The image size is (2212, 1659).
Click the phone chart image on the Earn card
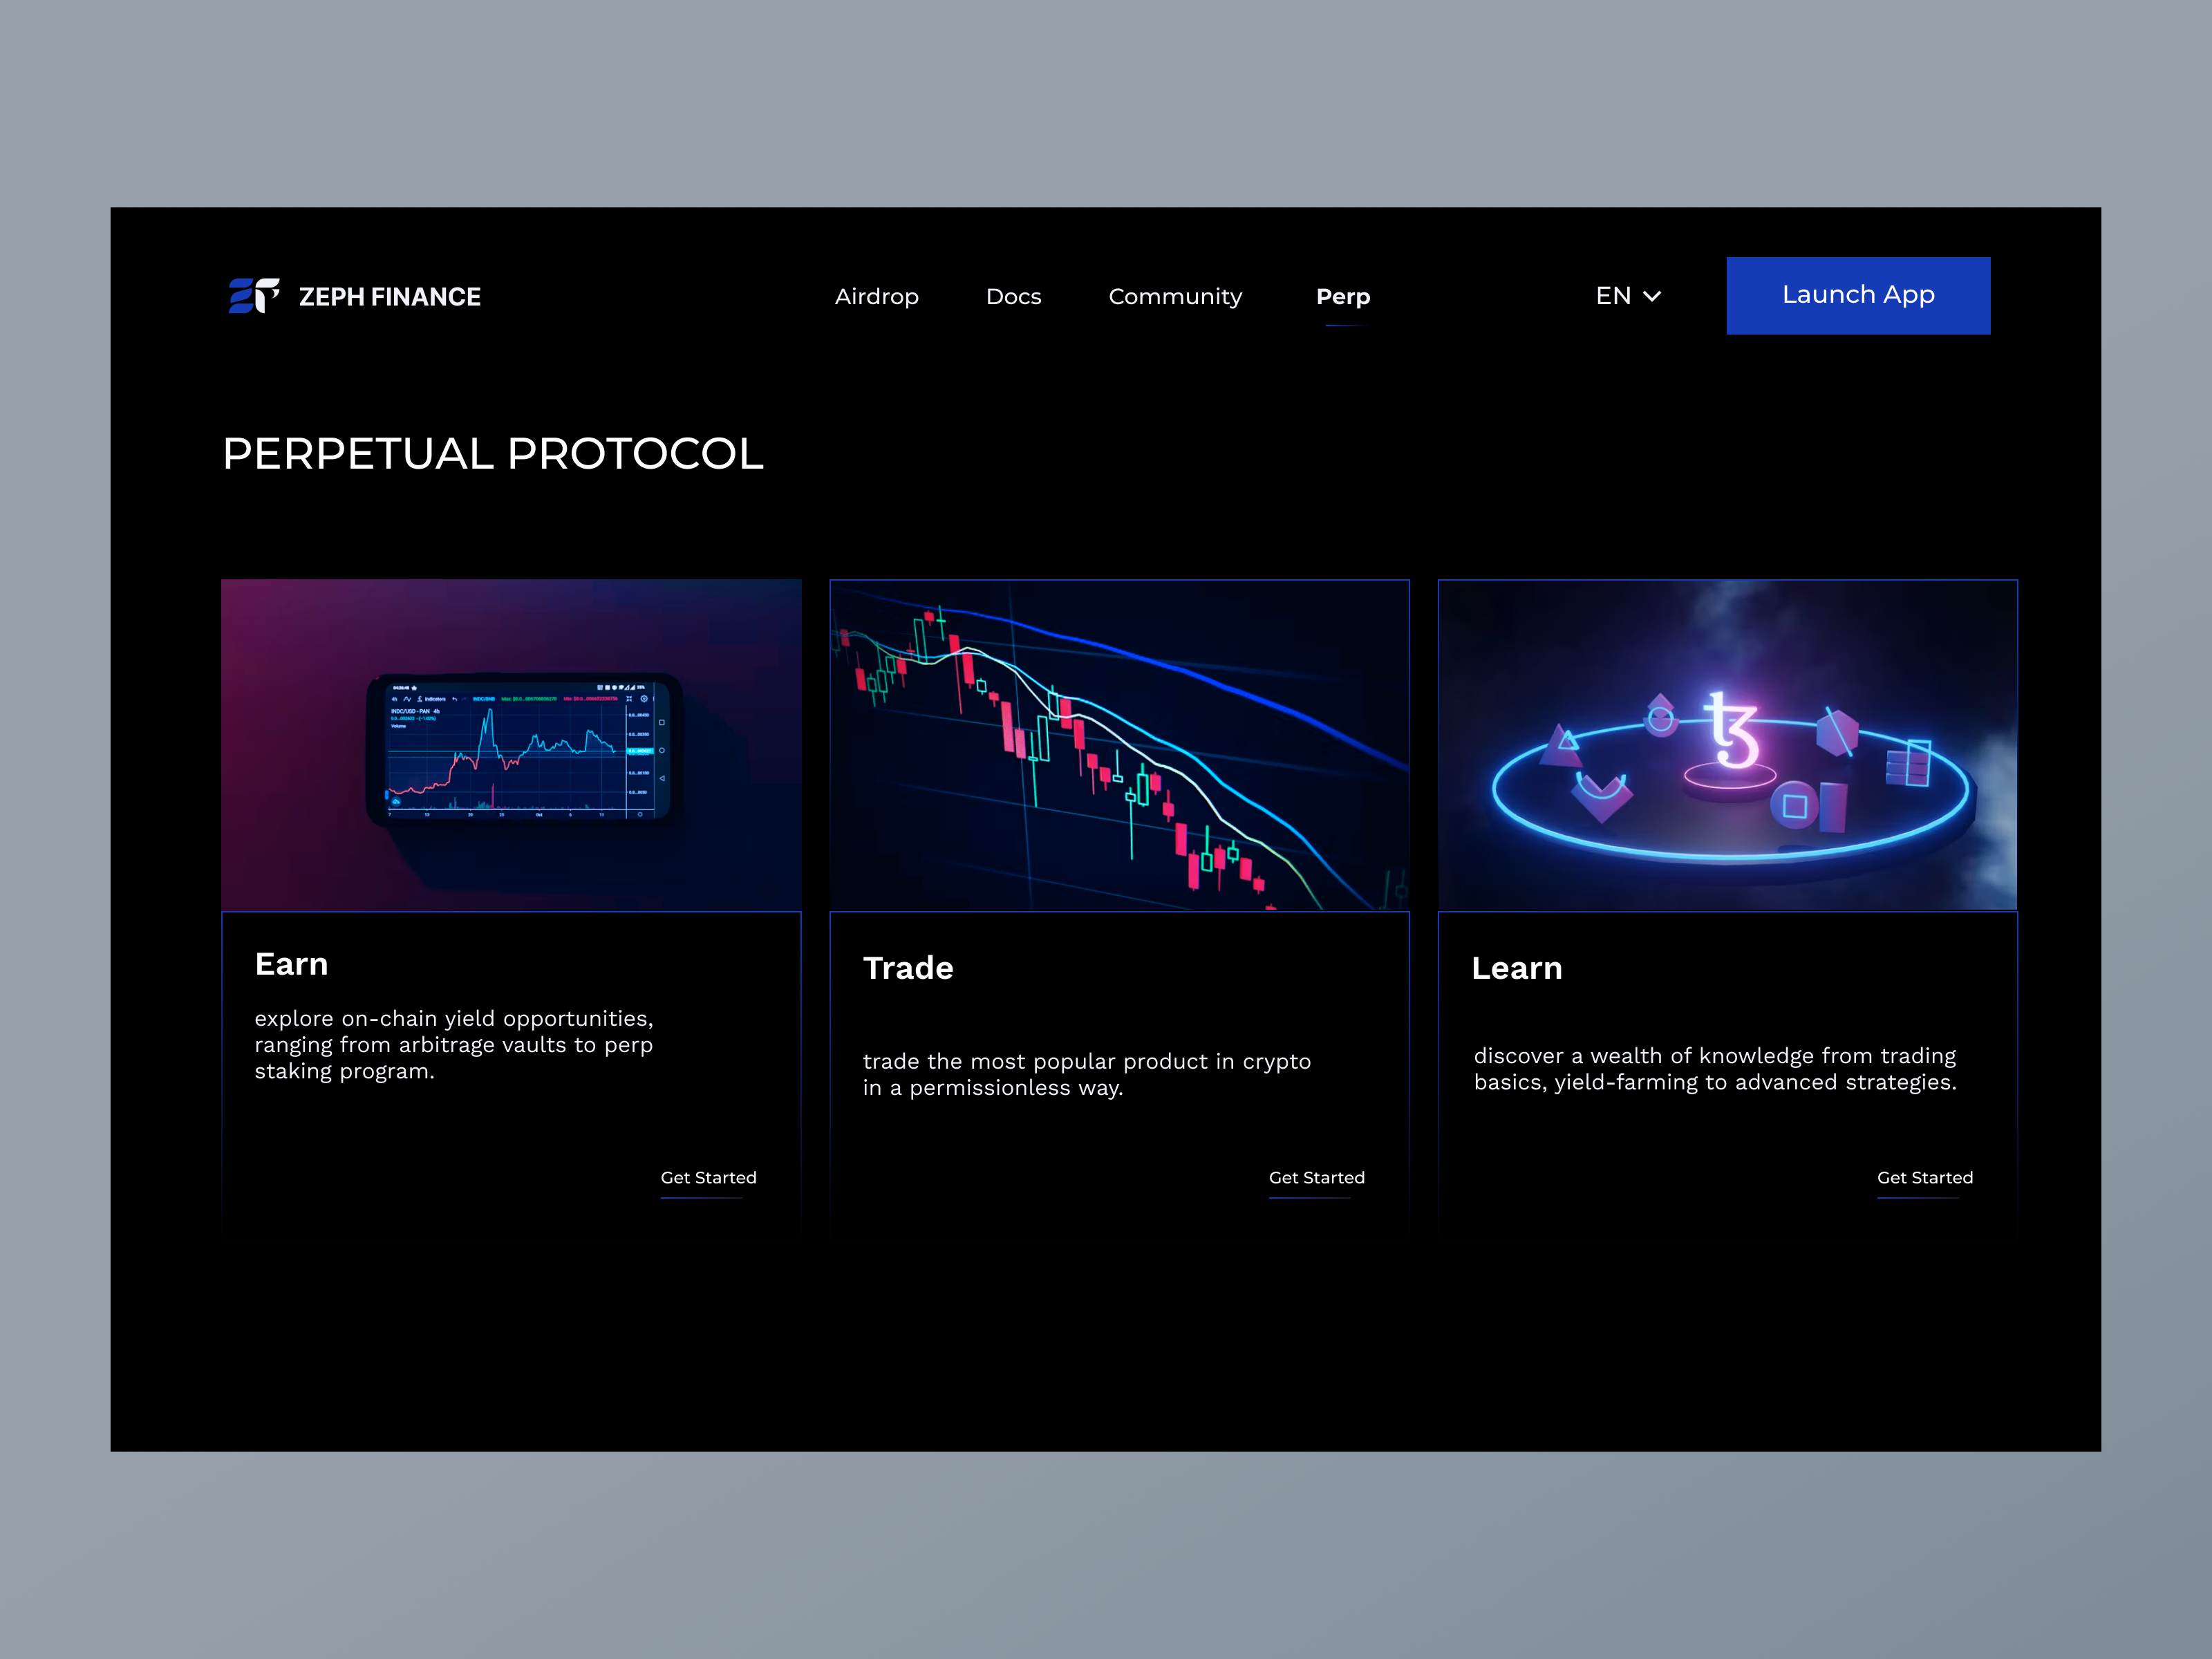click(x=511, y=745)
